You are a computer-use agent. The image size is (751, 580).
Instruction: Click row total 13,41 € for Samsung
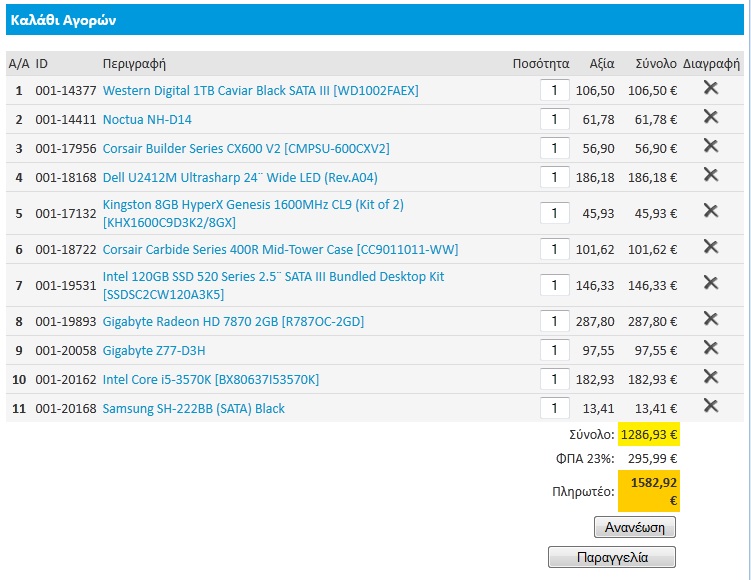click(656, 409)
